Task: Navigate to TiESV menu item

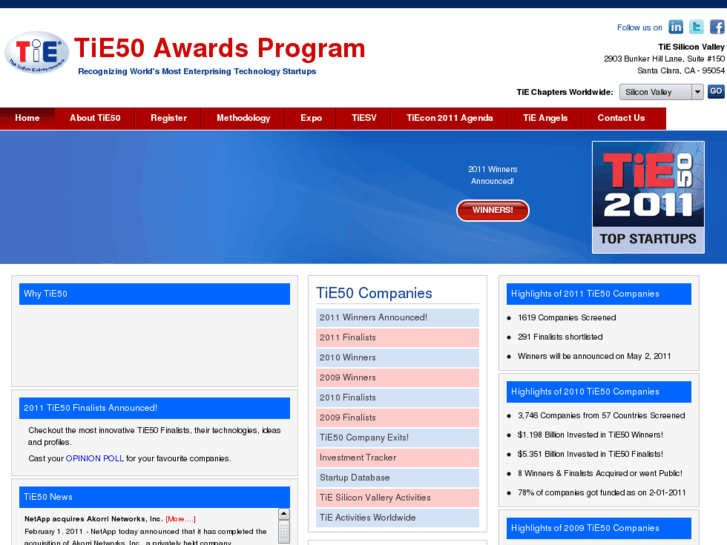Action: coord(364,118)
